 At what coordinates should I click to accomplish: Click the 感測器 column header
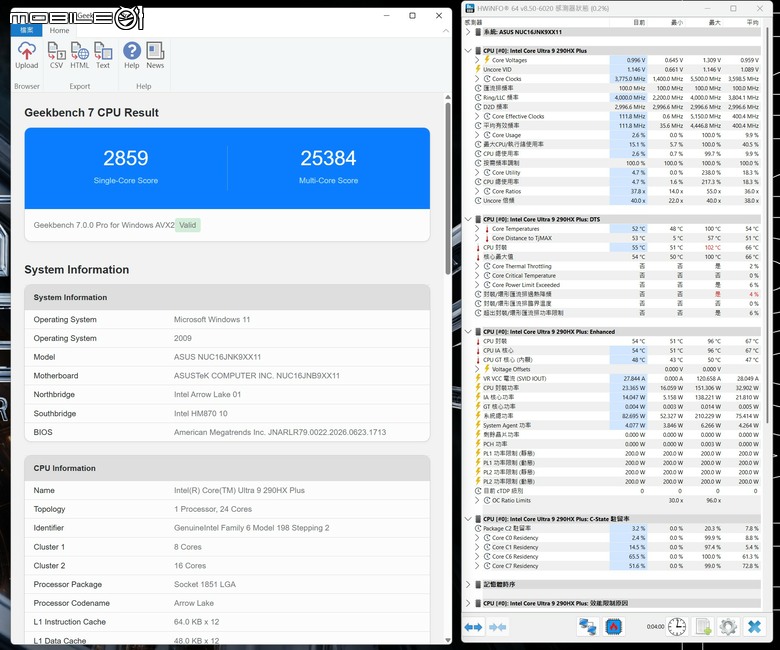click(474, 22)
